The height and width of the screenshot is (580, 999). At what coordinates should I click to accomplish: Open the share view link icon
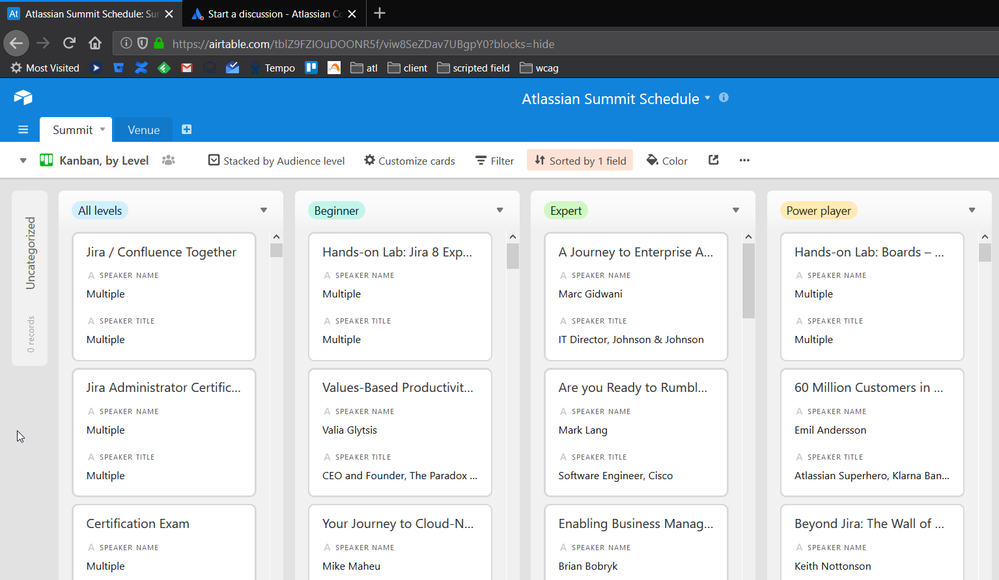click(713, 160)
